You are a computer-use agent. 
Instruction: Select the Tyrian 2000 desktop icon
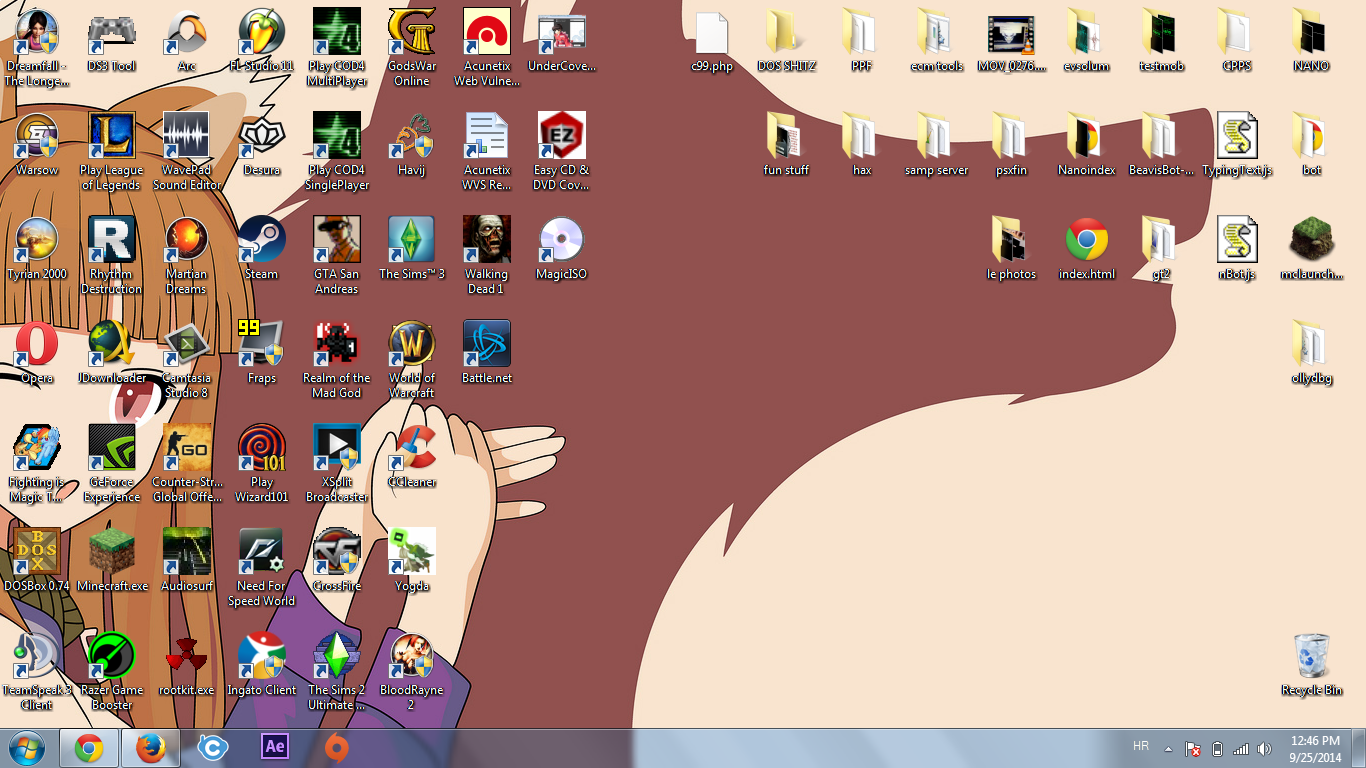[37, 249]
